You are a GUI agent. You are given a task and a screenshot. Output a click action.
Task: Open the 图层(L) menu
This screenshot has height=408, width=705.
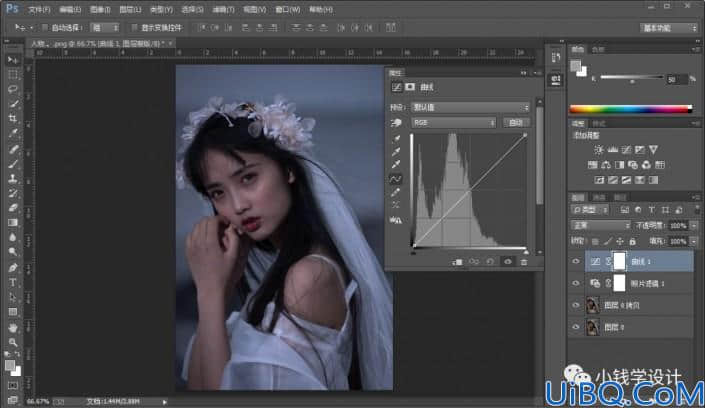[x=131, y=9]
